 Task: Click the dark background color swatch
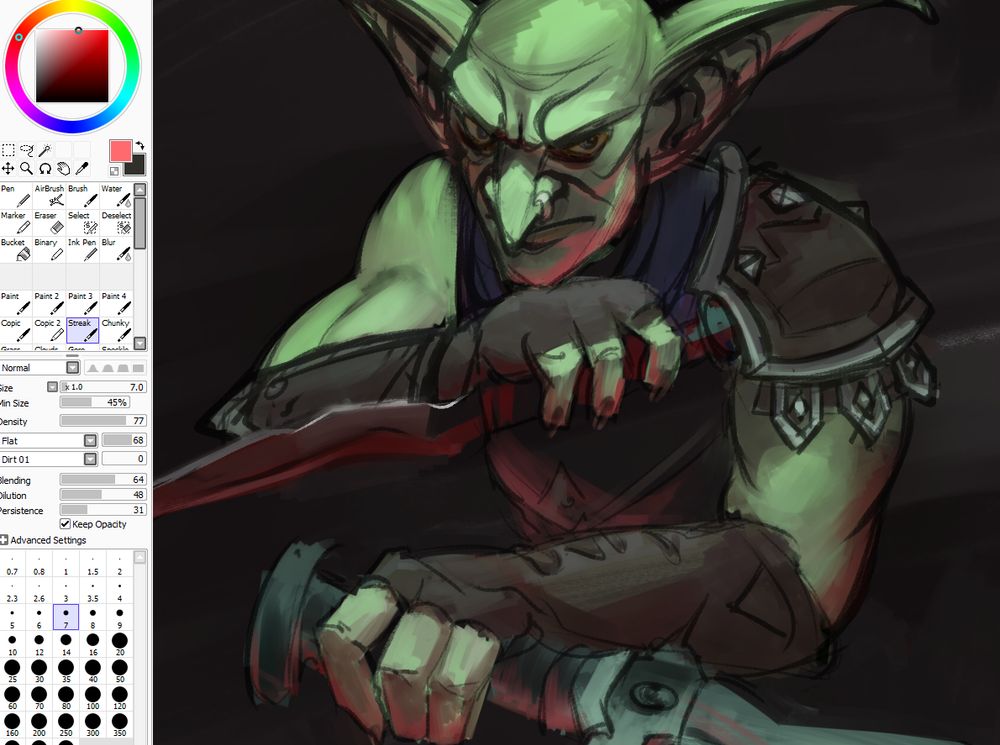click(x=138, y=166)
